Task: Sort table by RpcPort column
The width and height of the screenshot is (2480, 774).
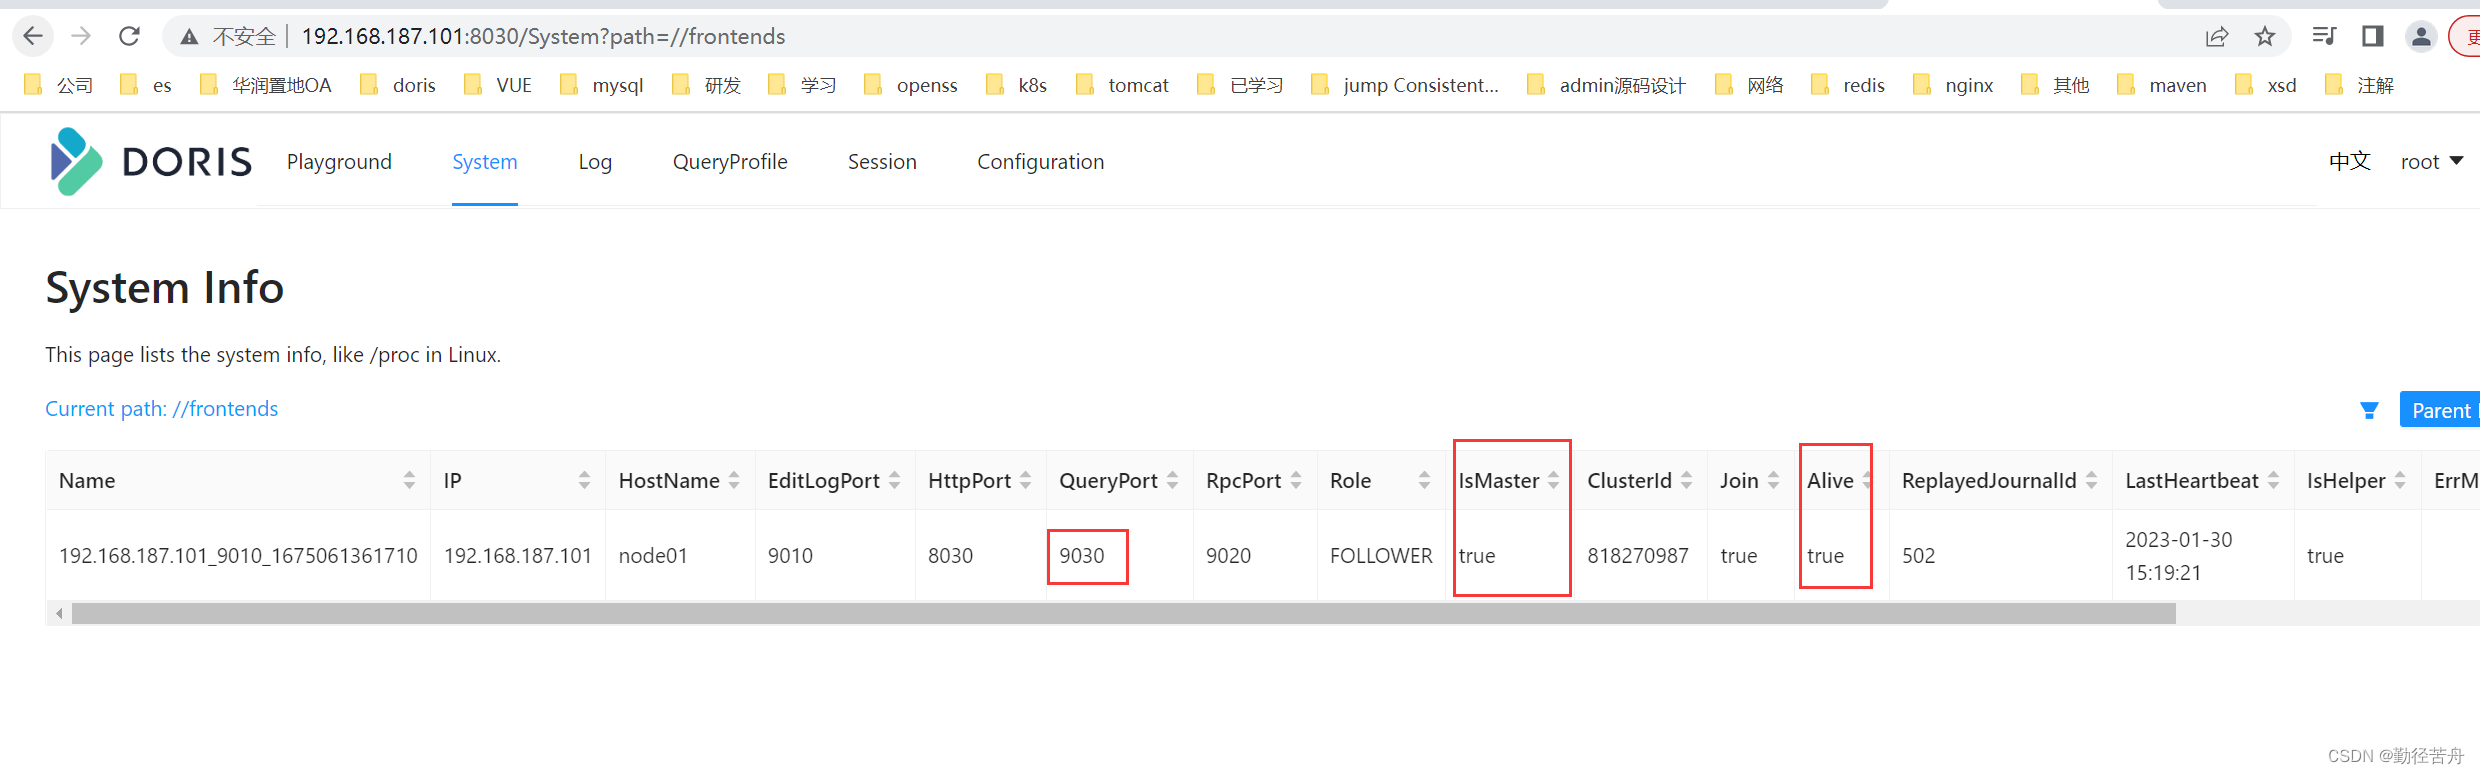Action: [1296, 480]
